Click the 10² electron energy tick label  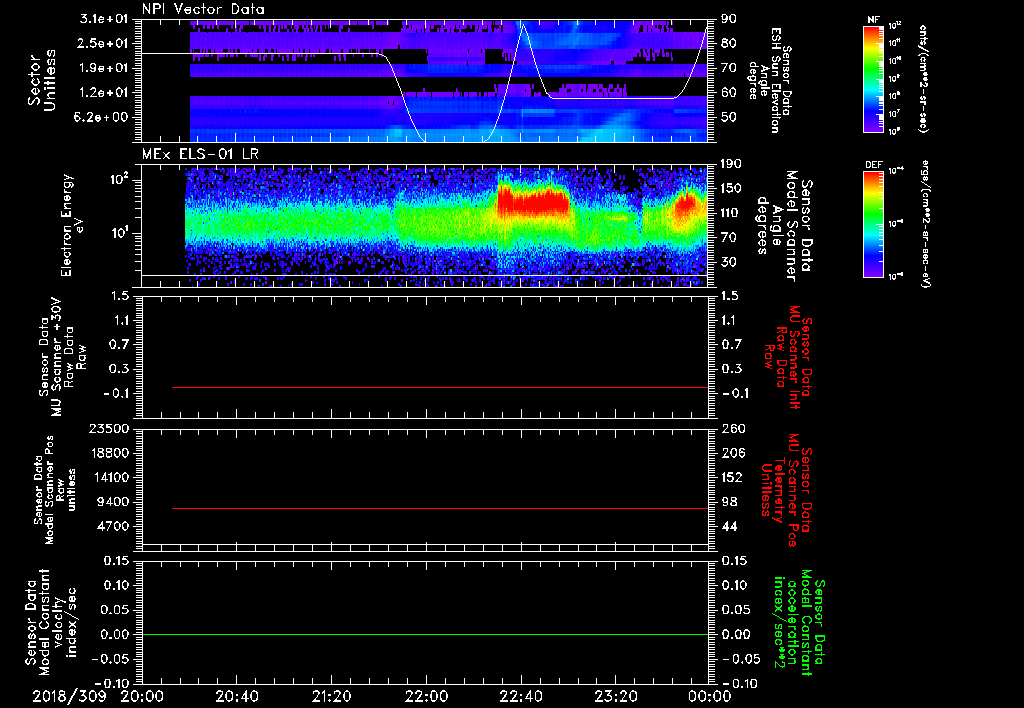click(118, 179)
